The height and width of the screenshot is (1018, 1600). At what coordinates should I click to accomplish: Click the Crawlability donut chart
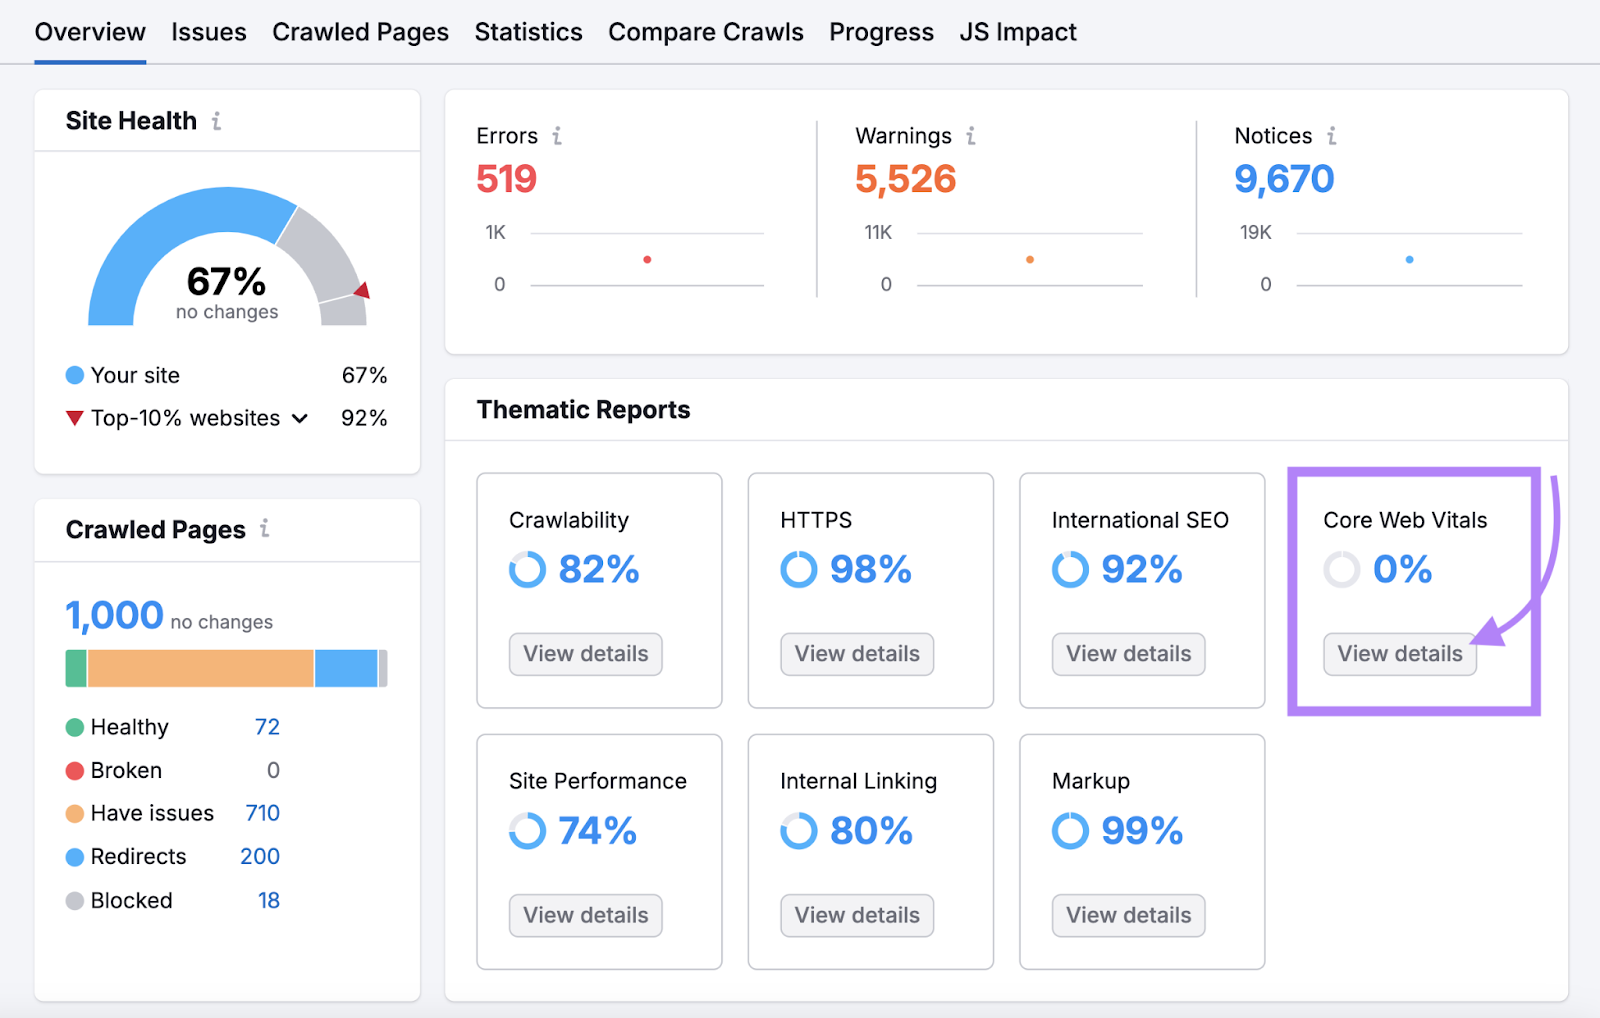point(527,570)
